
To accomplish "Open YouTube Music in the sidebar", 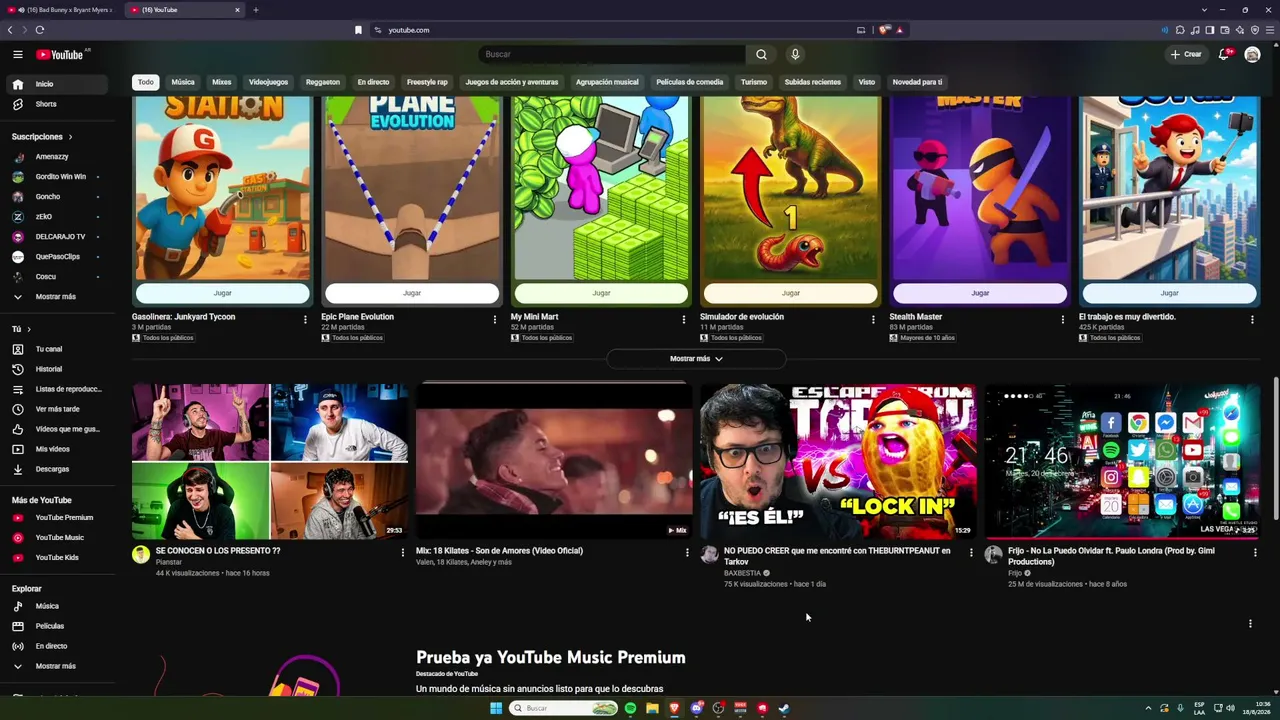I will point(56,537).
